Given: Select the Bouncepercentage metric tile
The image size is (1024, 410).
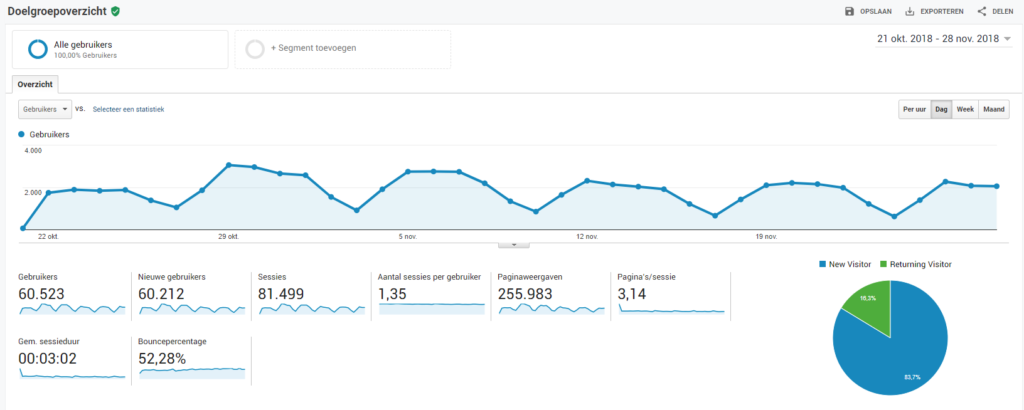Looking at the screenshot, I should click(192, 358).
